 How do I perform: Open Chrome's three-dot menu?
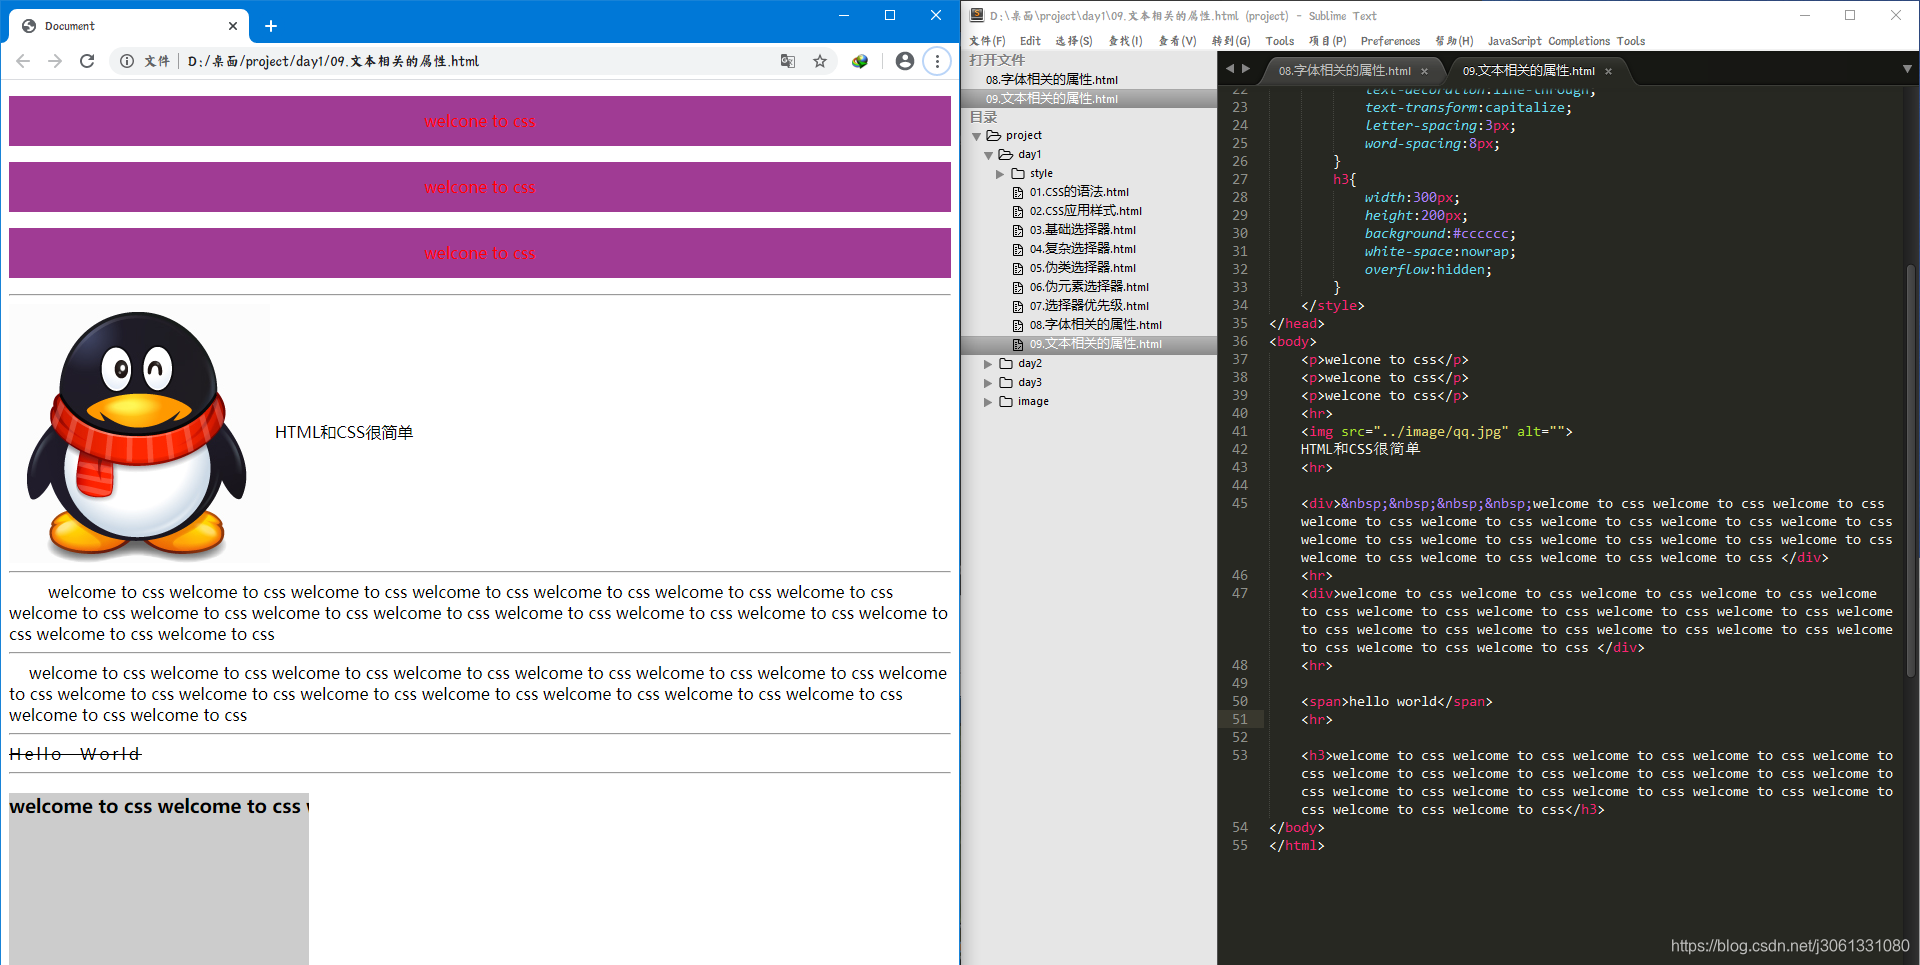[937, 61]
